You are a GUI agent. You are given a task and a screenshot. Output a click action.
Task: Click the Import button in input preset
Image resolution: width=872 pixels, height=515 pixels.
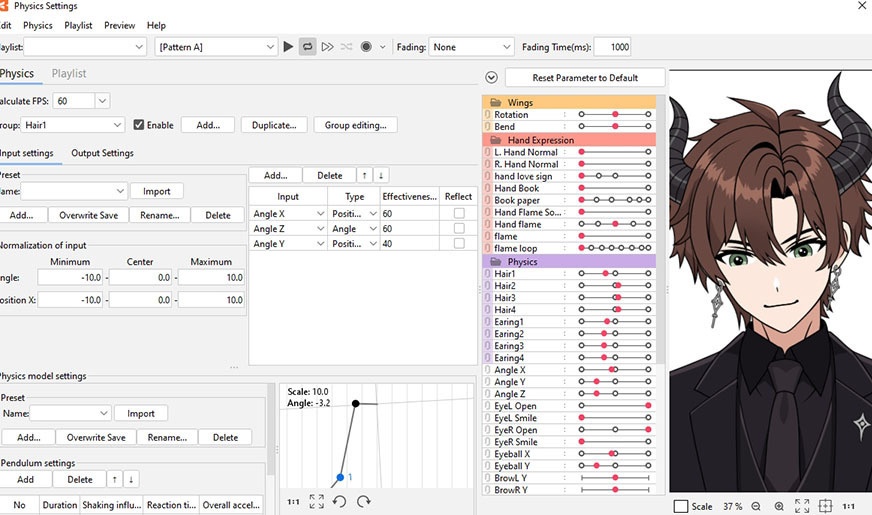click(157, 191)
